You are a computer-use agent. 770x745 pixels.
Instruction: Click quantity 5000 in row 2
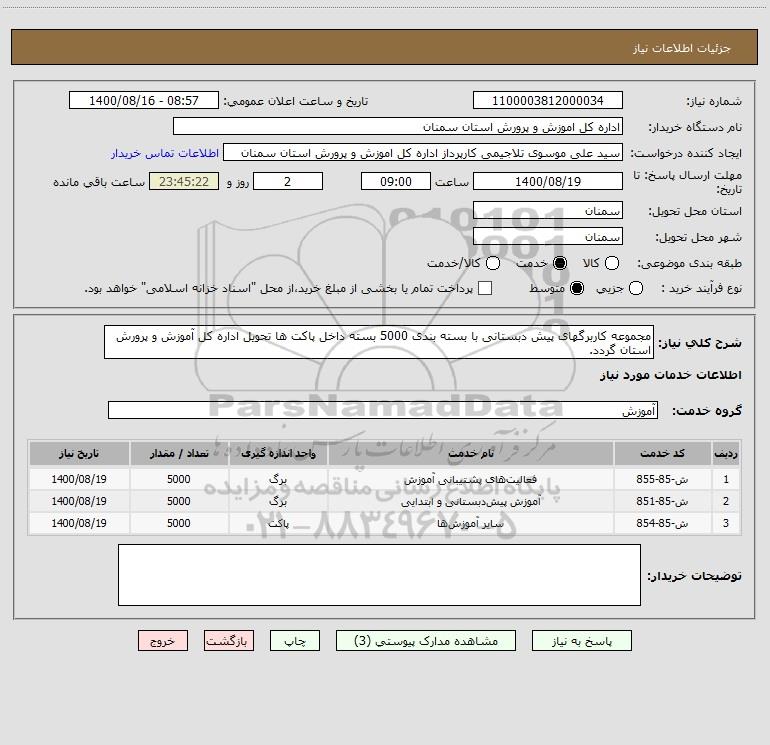click(179, 501)
